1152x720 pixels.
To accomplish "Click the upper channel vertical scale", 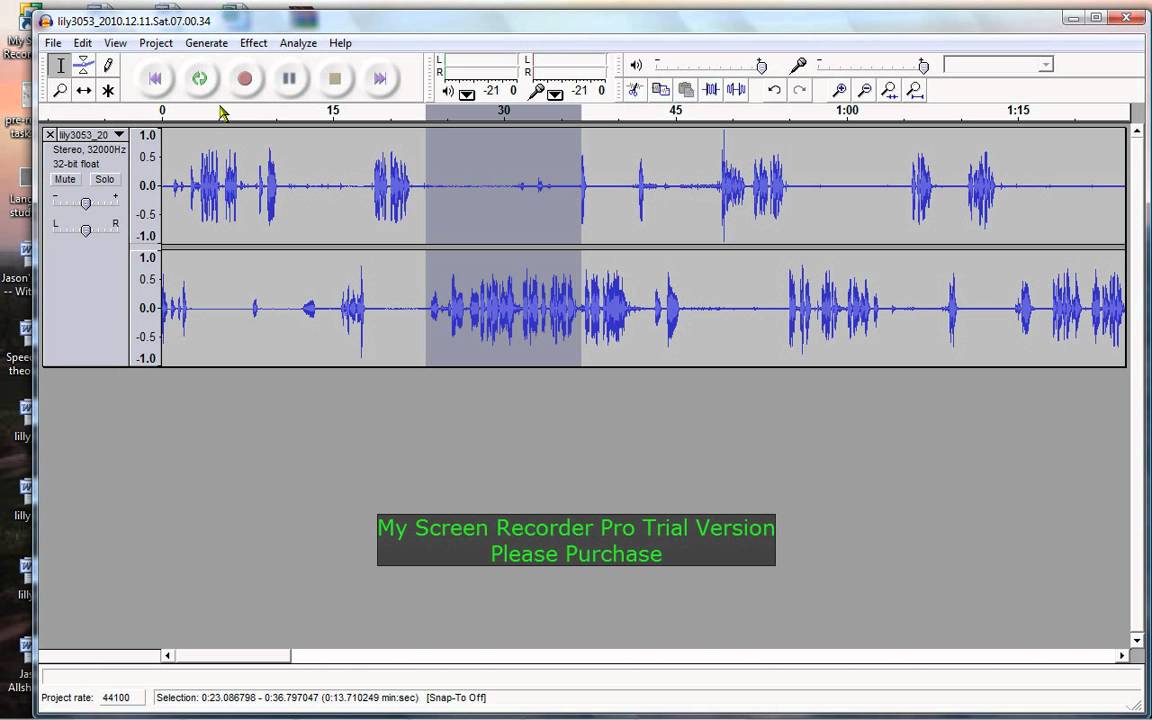I will pyautogui.click(x=145, y=186).
